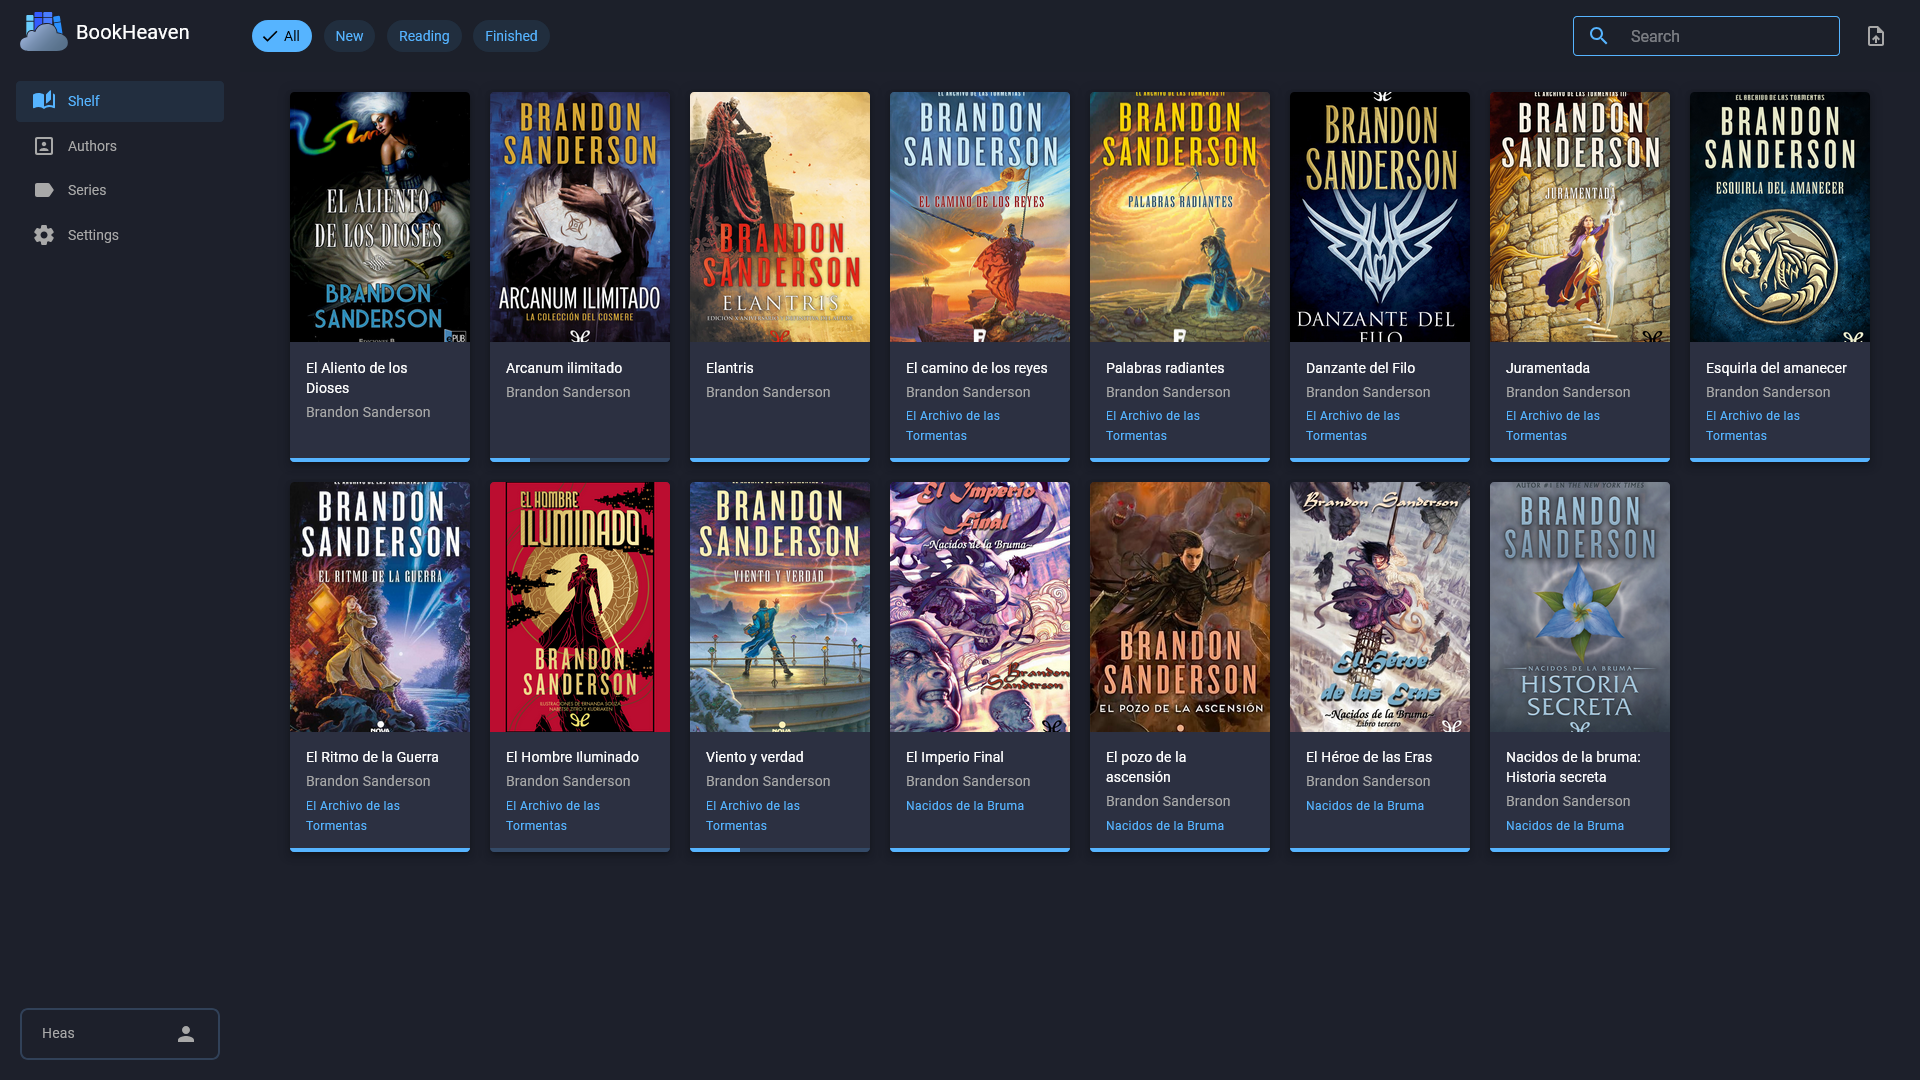Screen dimensions: 1920x1080
Task: Open Settings via the gear icon
Action: [43, 235]
